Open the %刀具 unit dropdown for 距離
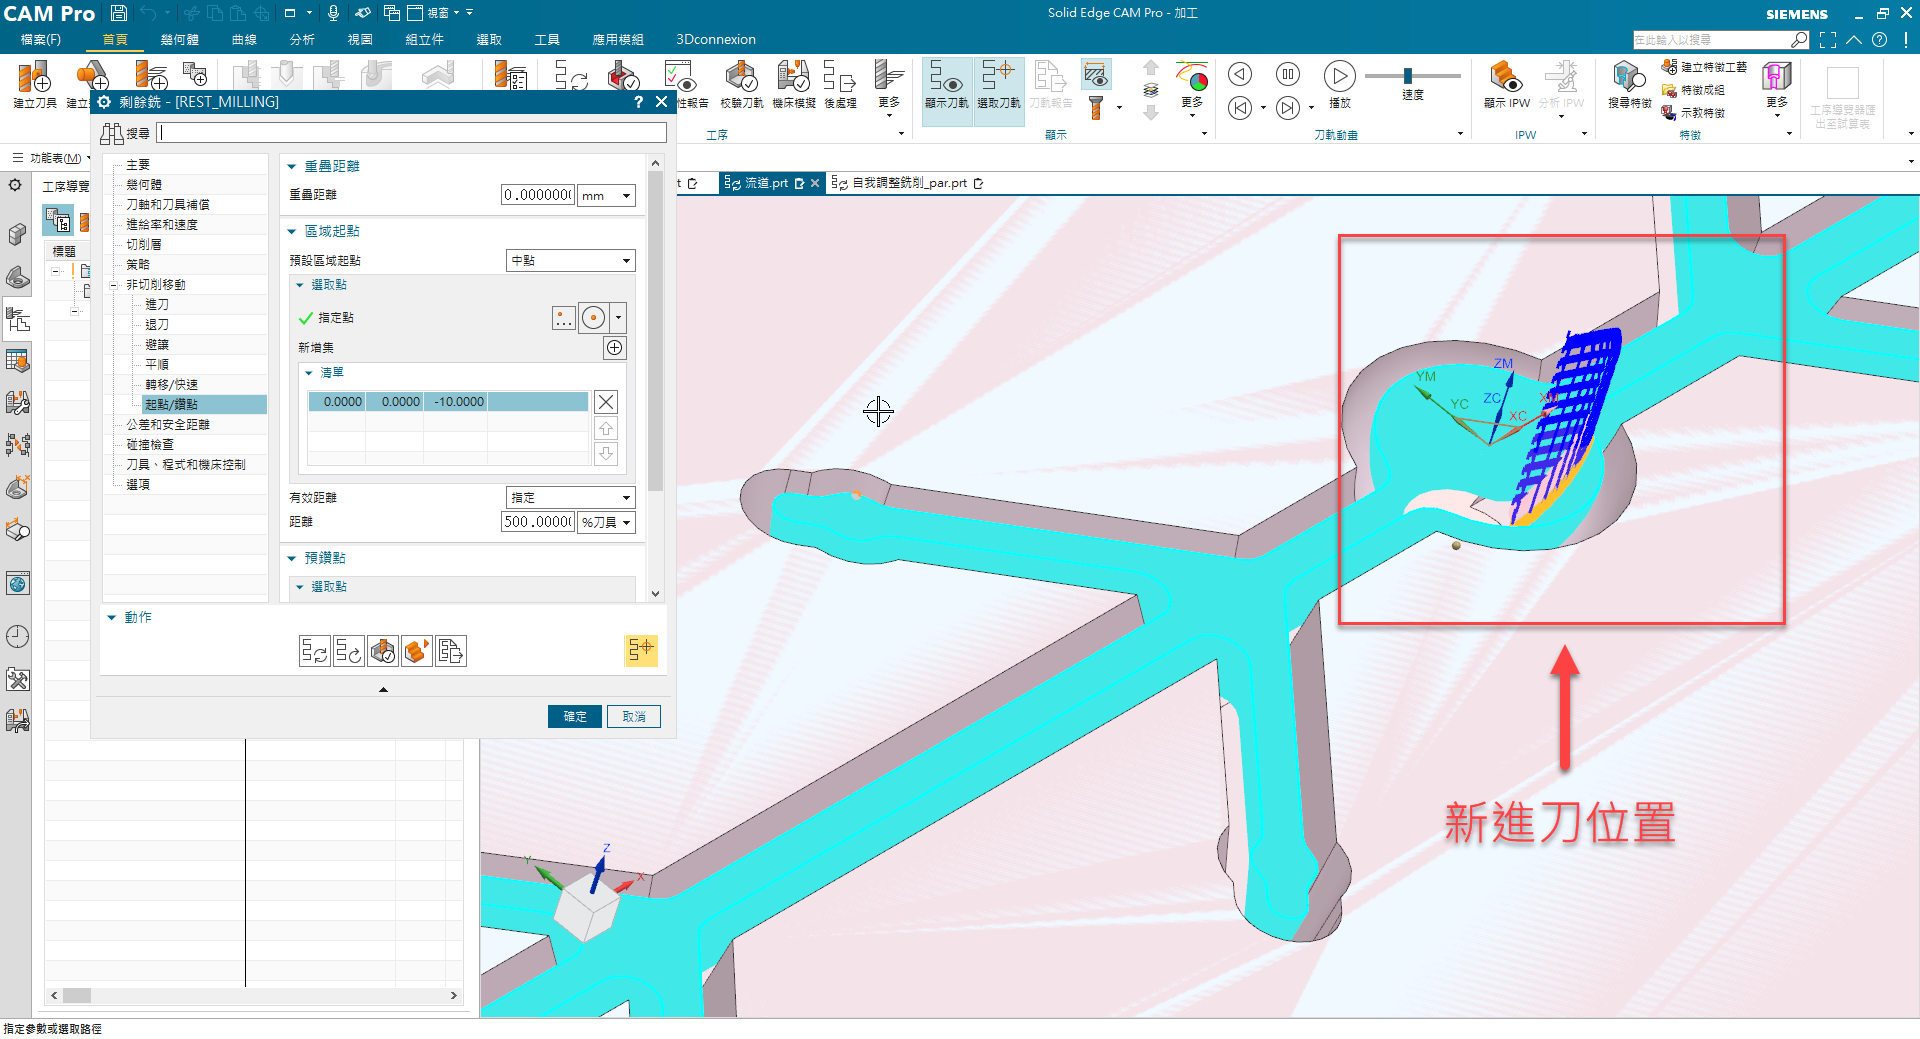The image size is (1920, 1039). coord(607,523)
